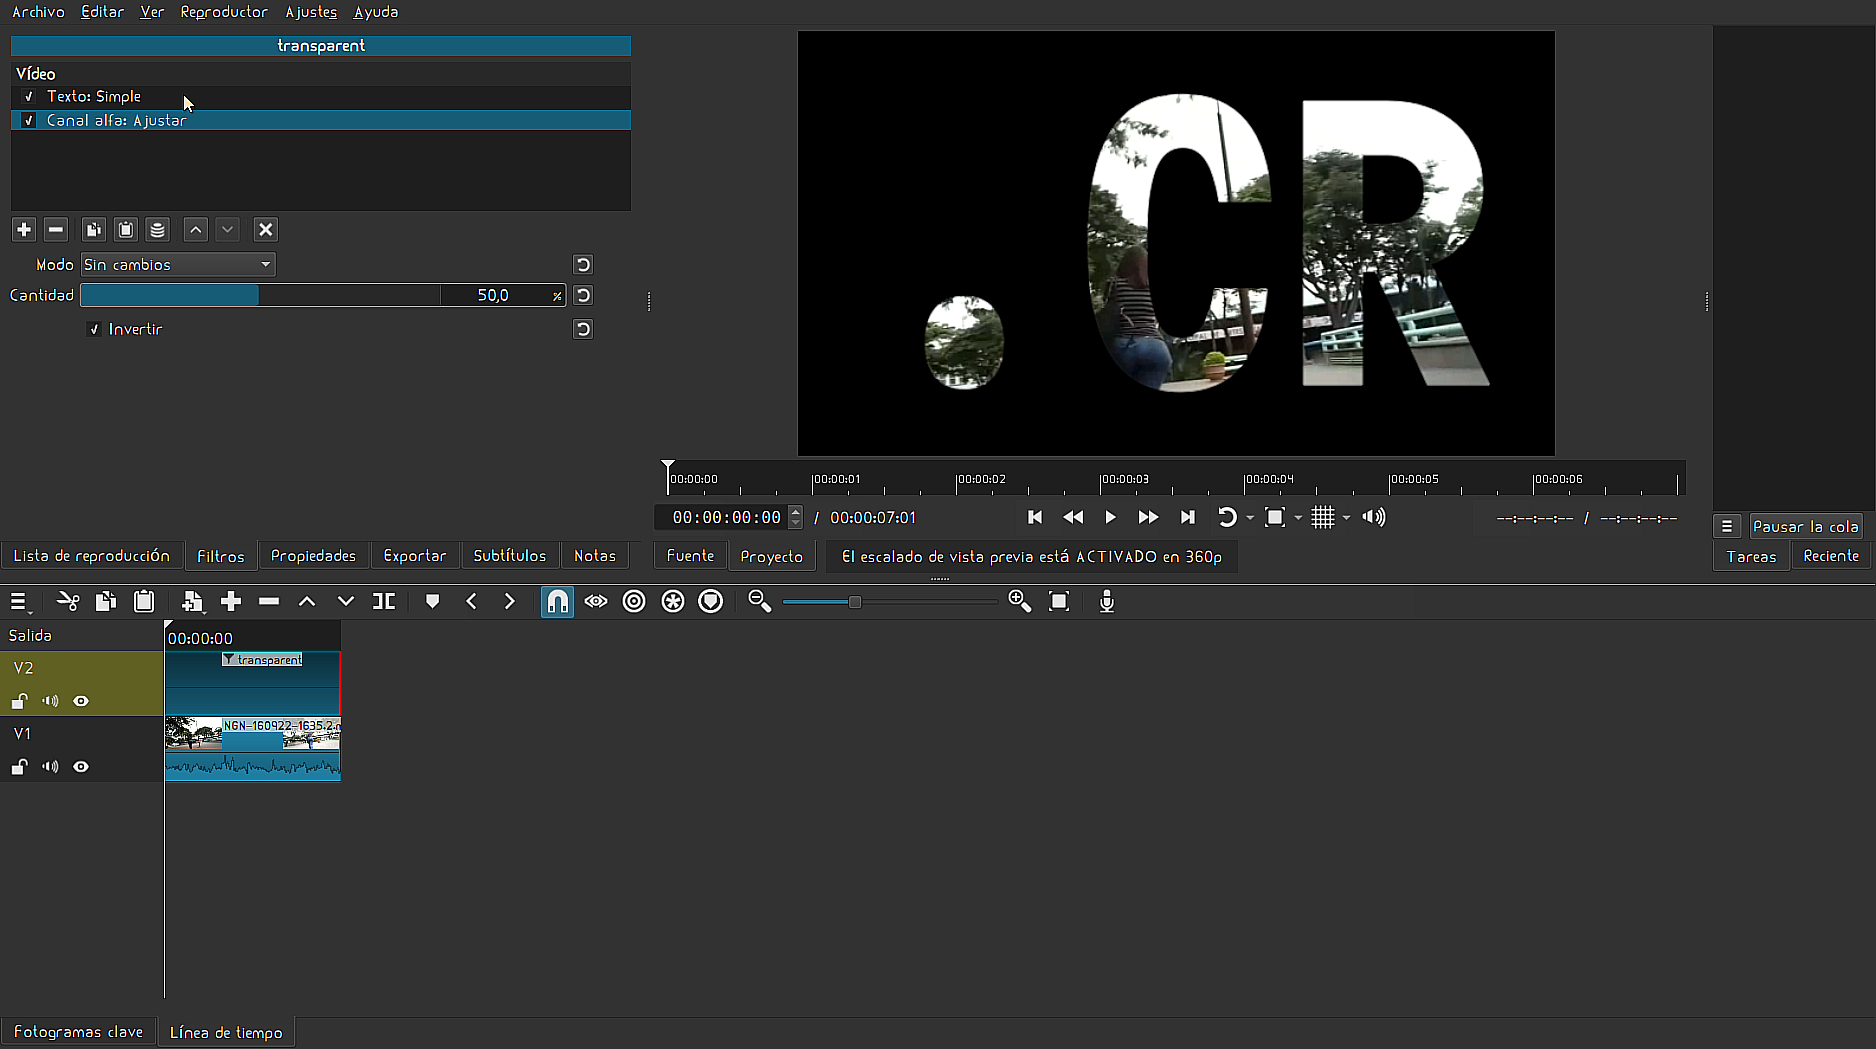Screen dimensions: 1876x1049
Task: Click the ripple all tracks icon
Action: click(673, 602)
